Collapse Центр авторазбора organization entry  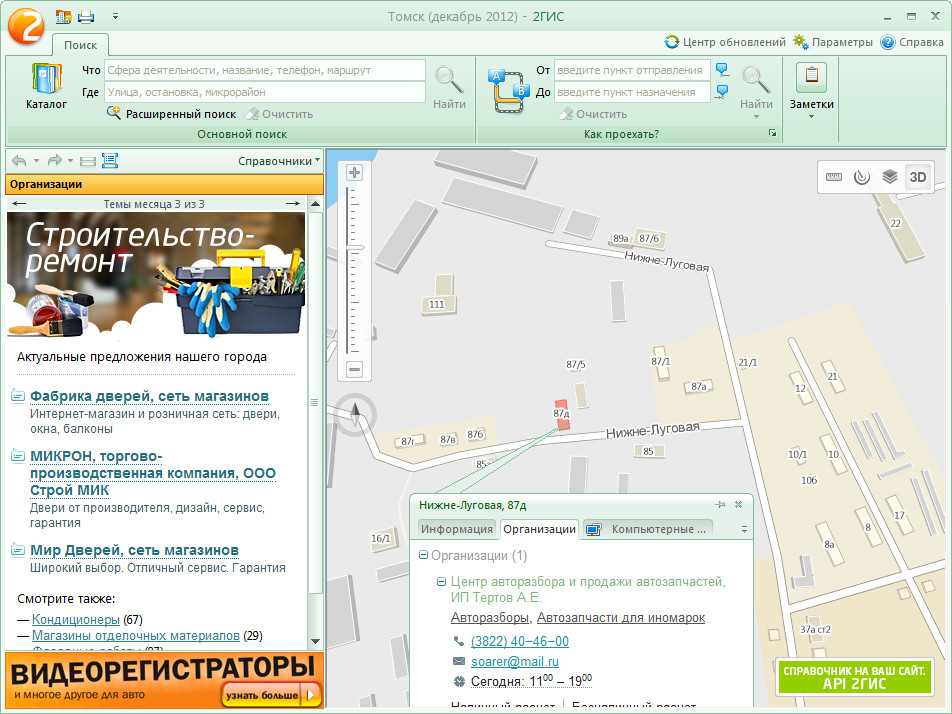click(441, 582)
